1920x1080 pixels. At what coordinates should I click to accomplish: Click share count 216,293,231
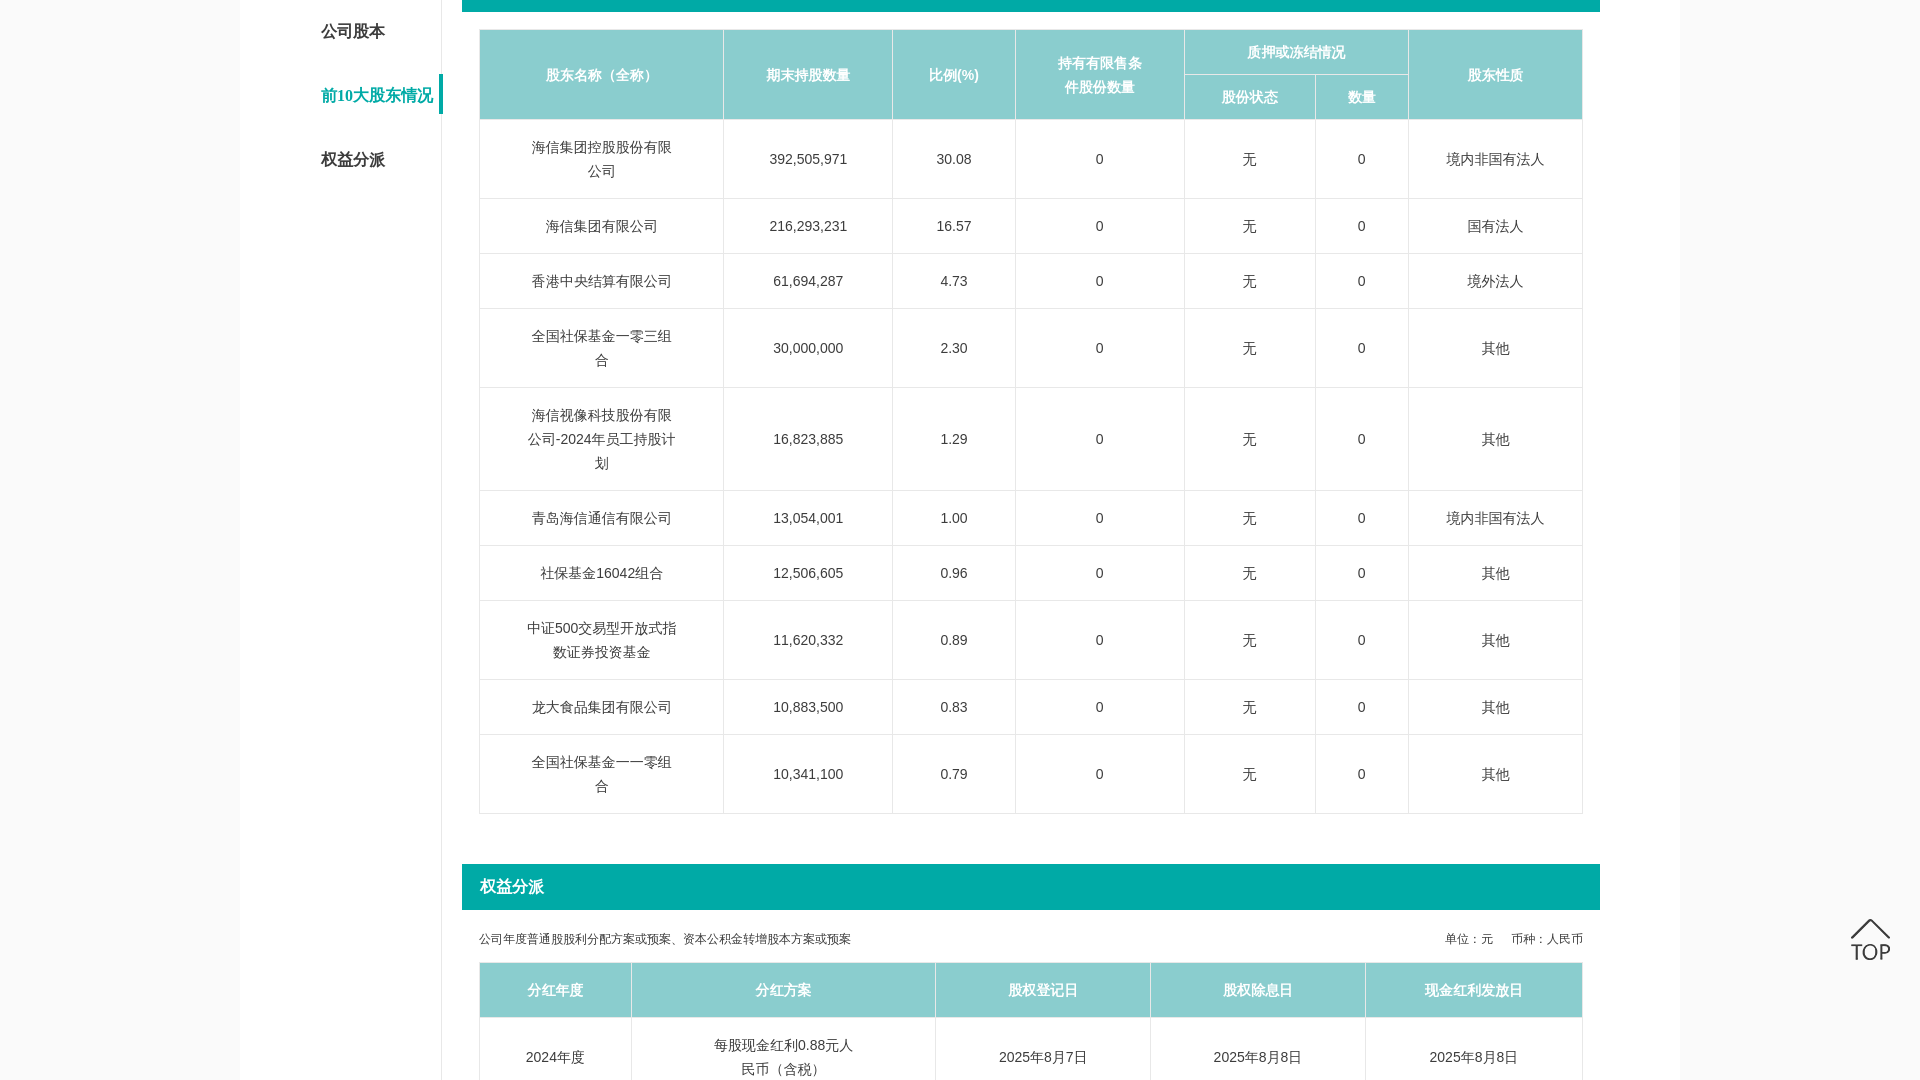[x=808, y=226]
